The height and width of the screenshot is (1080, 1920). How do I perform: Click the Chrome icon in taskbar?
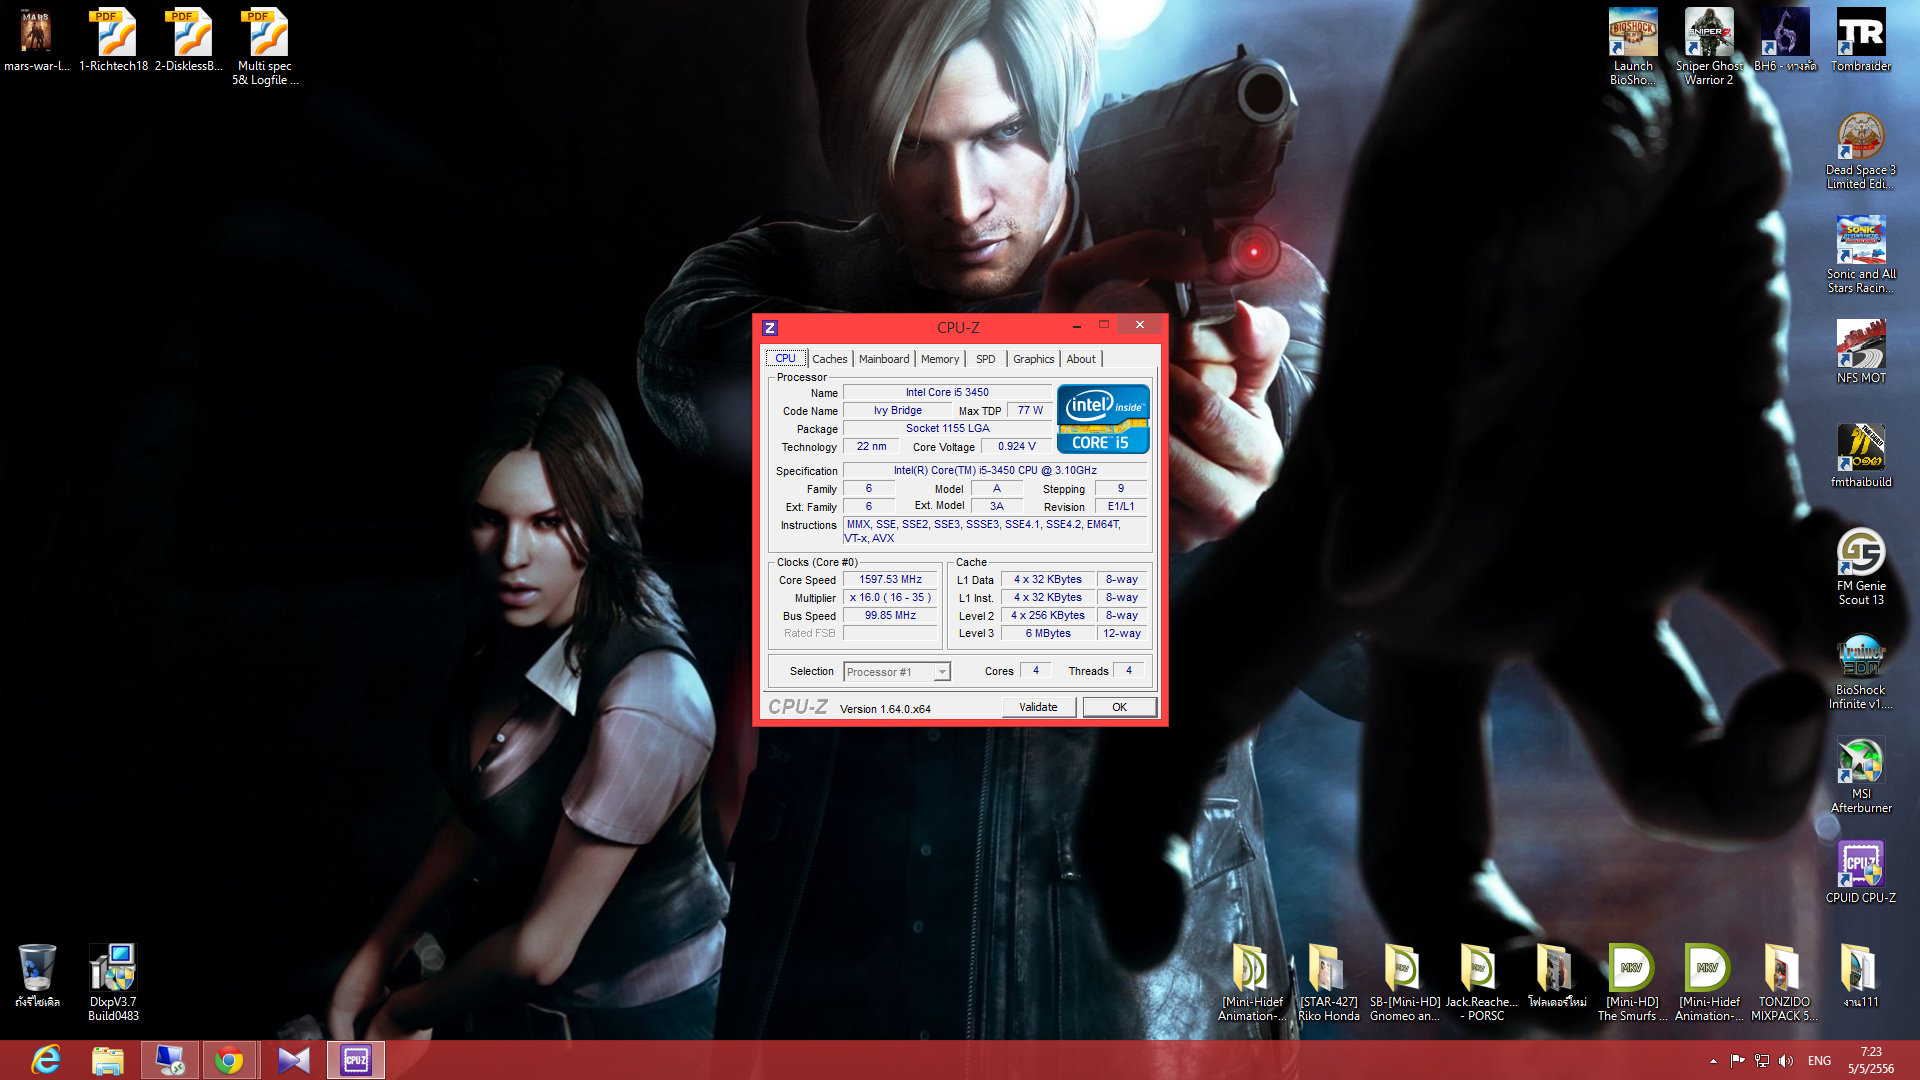coord(229,1060)
